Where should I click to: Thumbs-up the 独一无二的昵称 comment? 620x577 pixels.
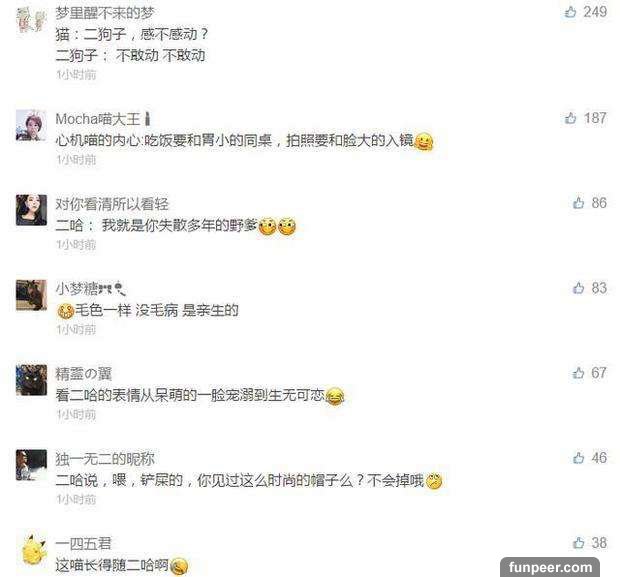coord(578,458)
